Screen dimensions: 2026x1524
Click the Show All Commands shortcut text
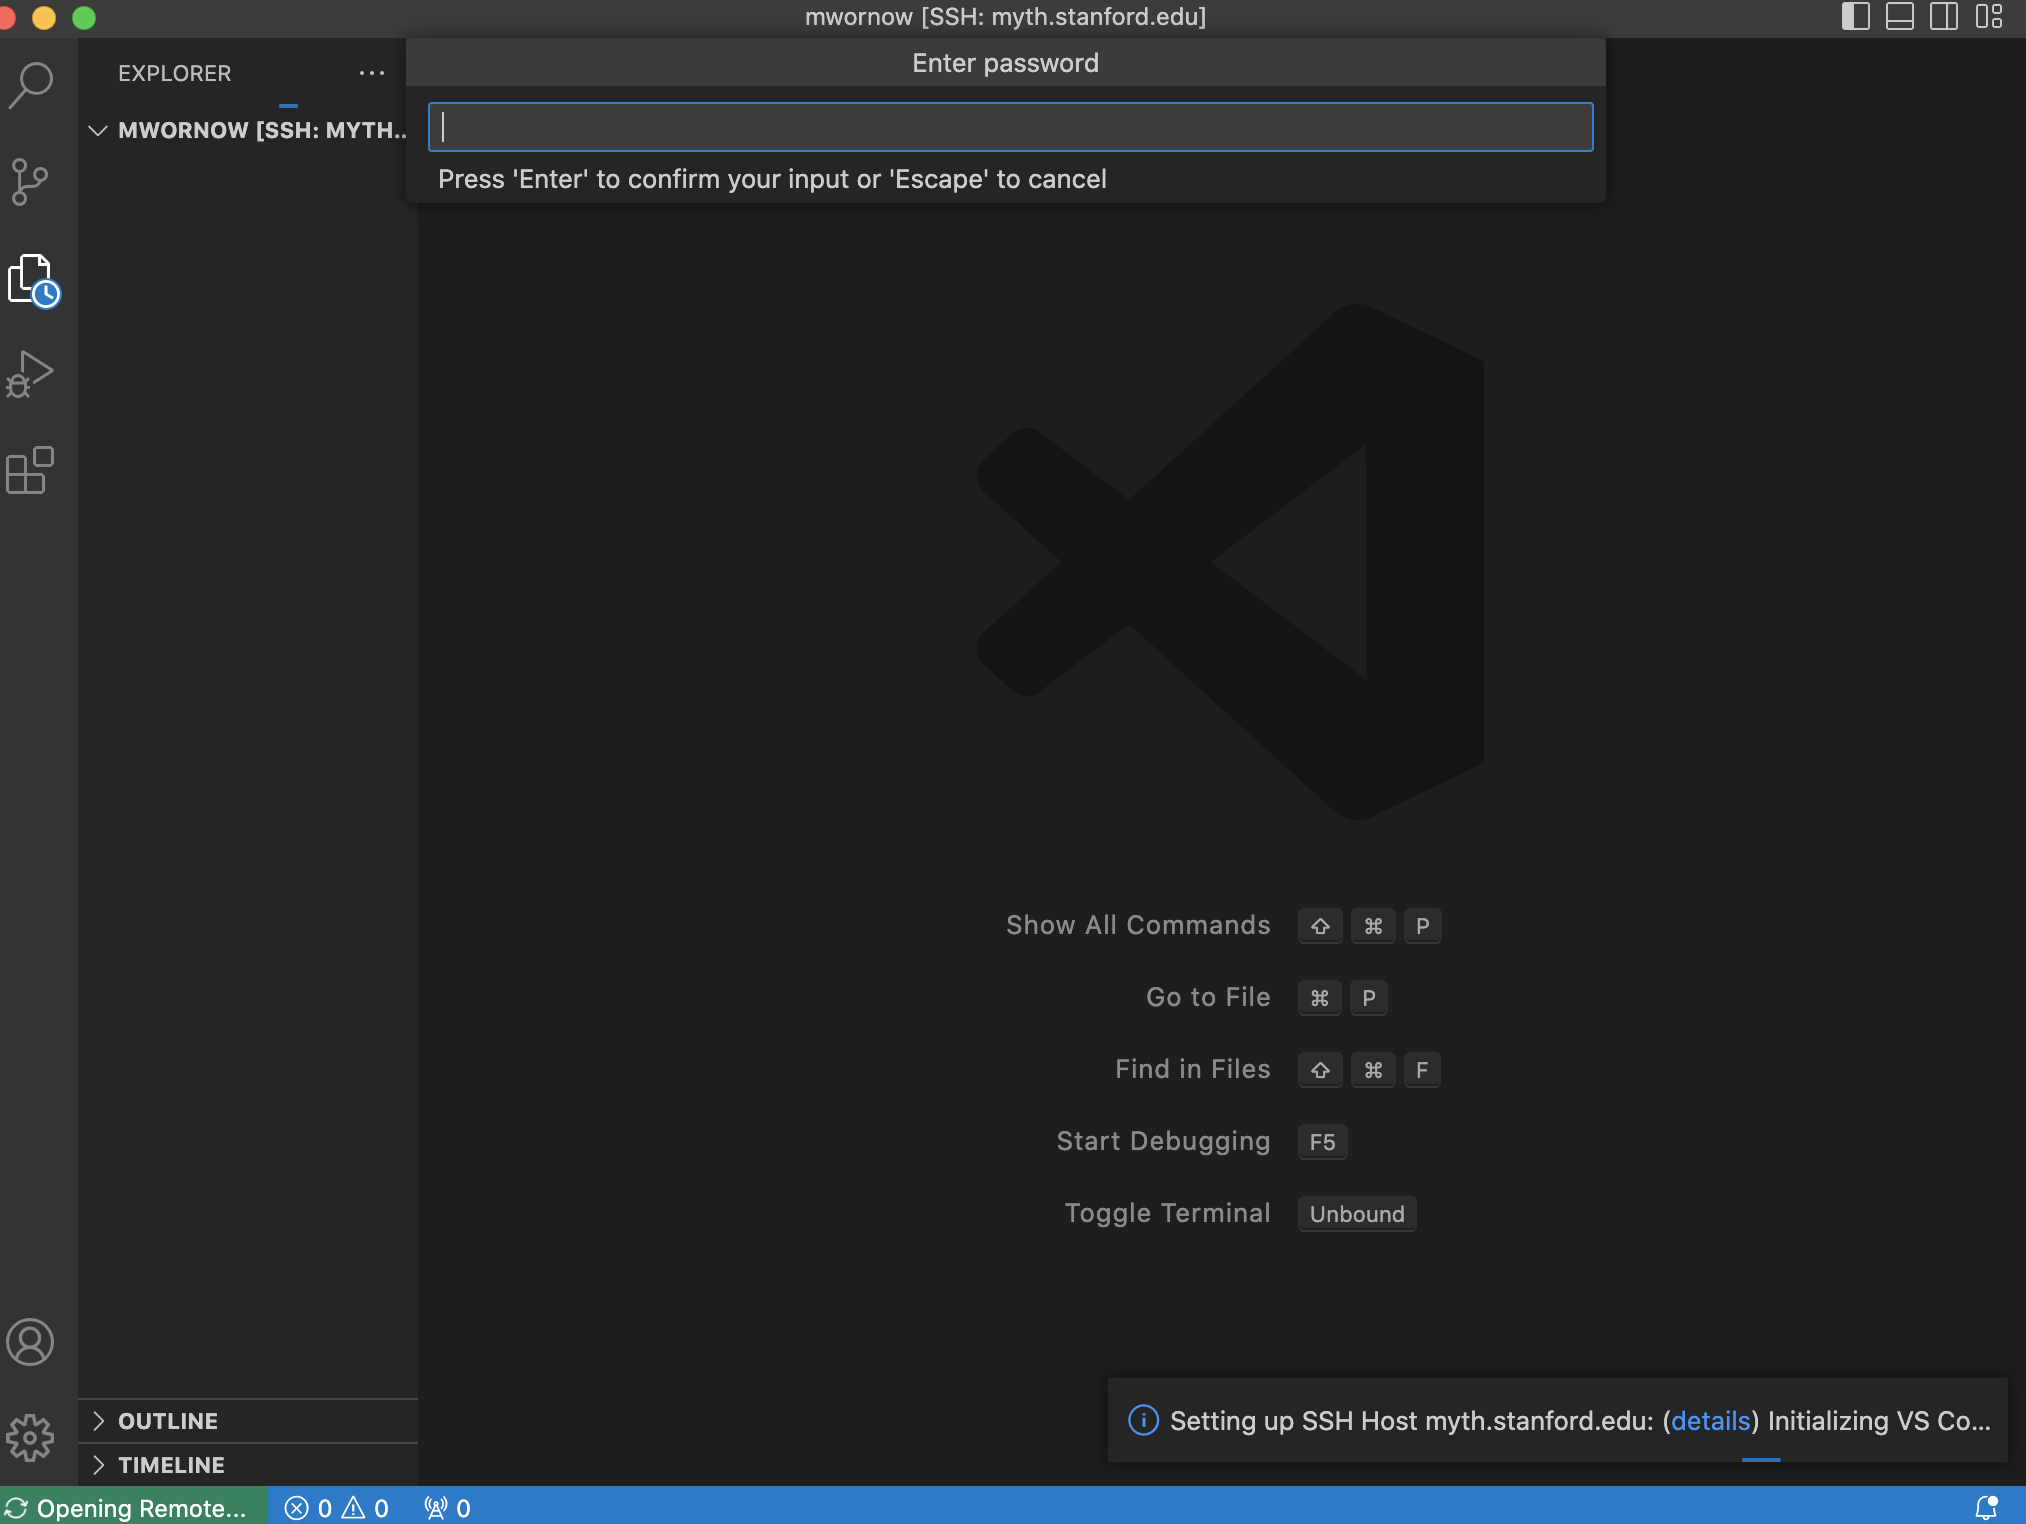point(1138,925)
